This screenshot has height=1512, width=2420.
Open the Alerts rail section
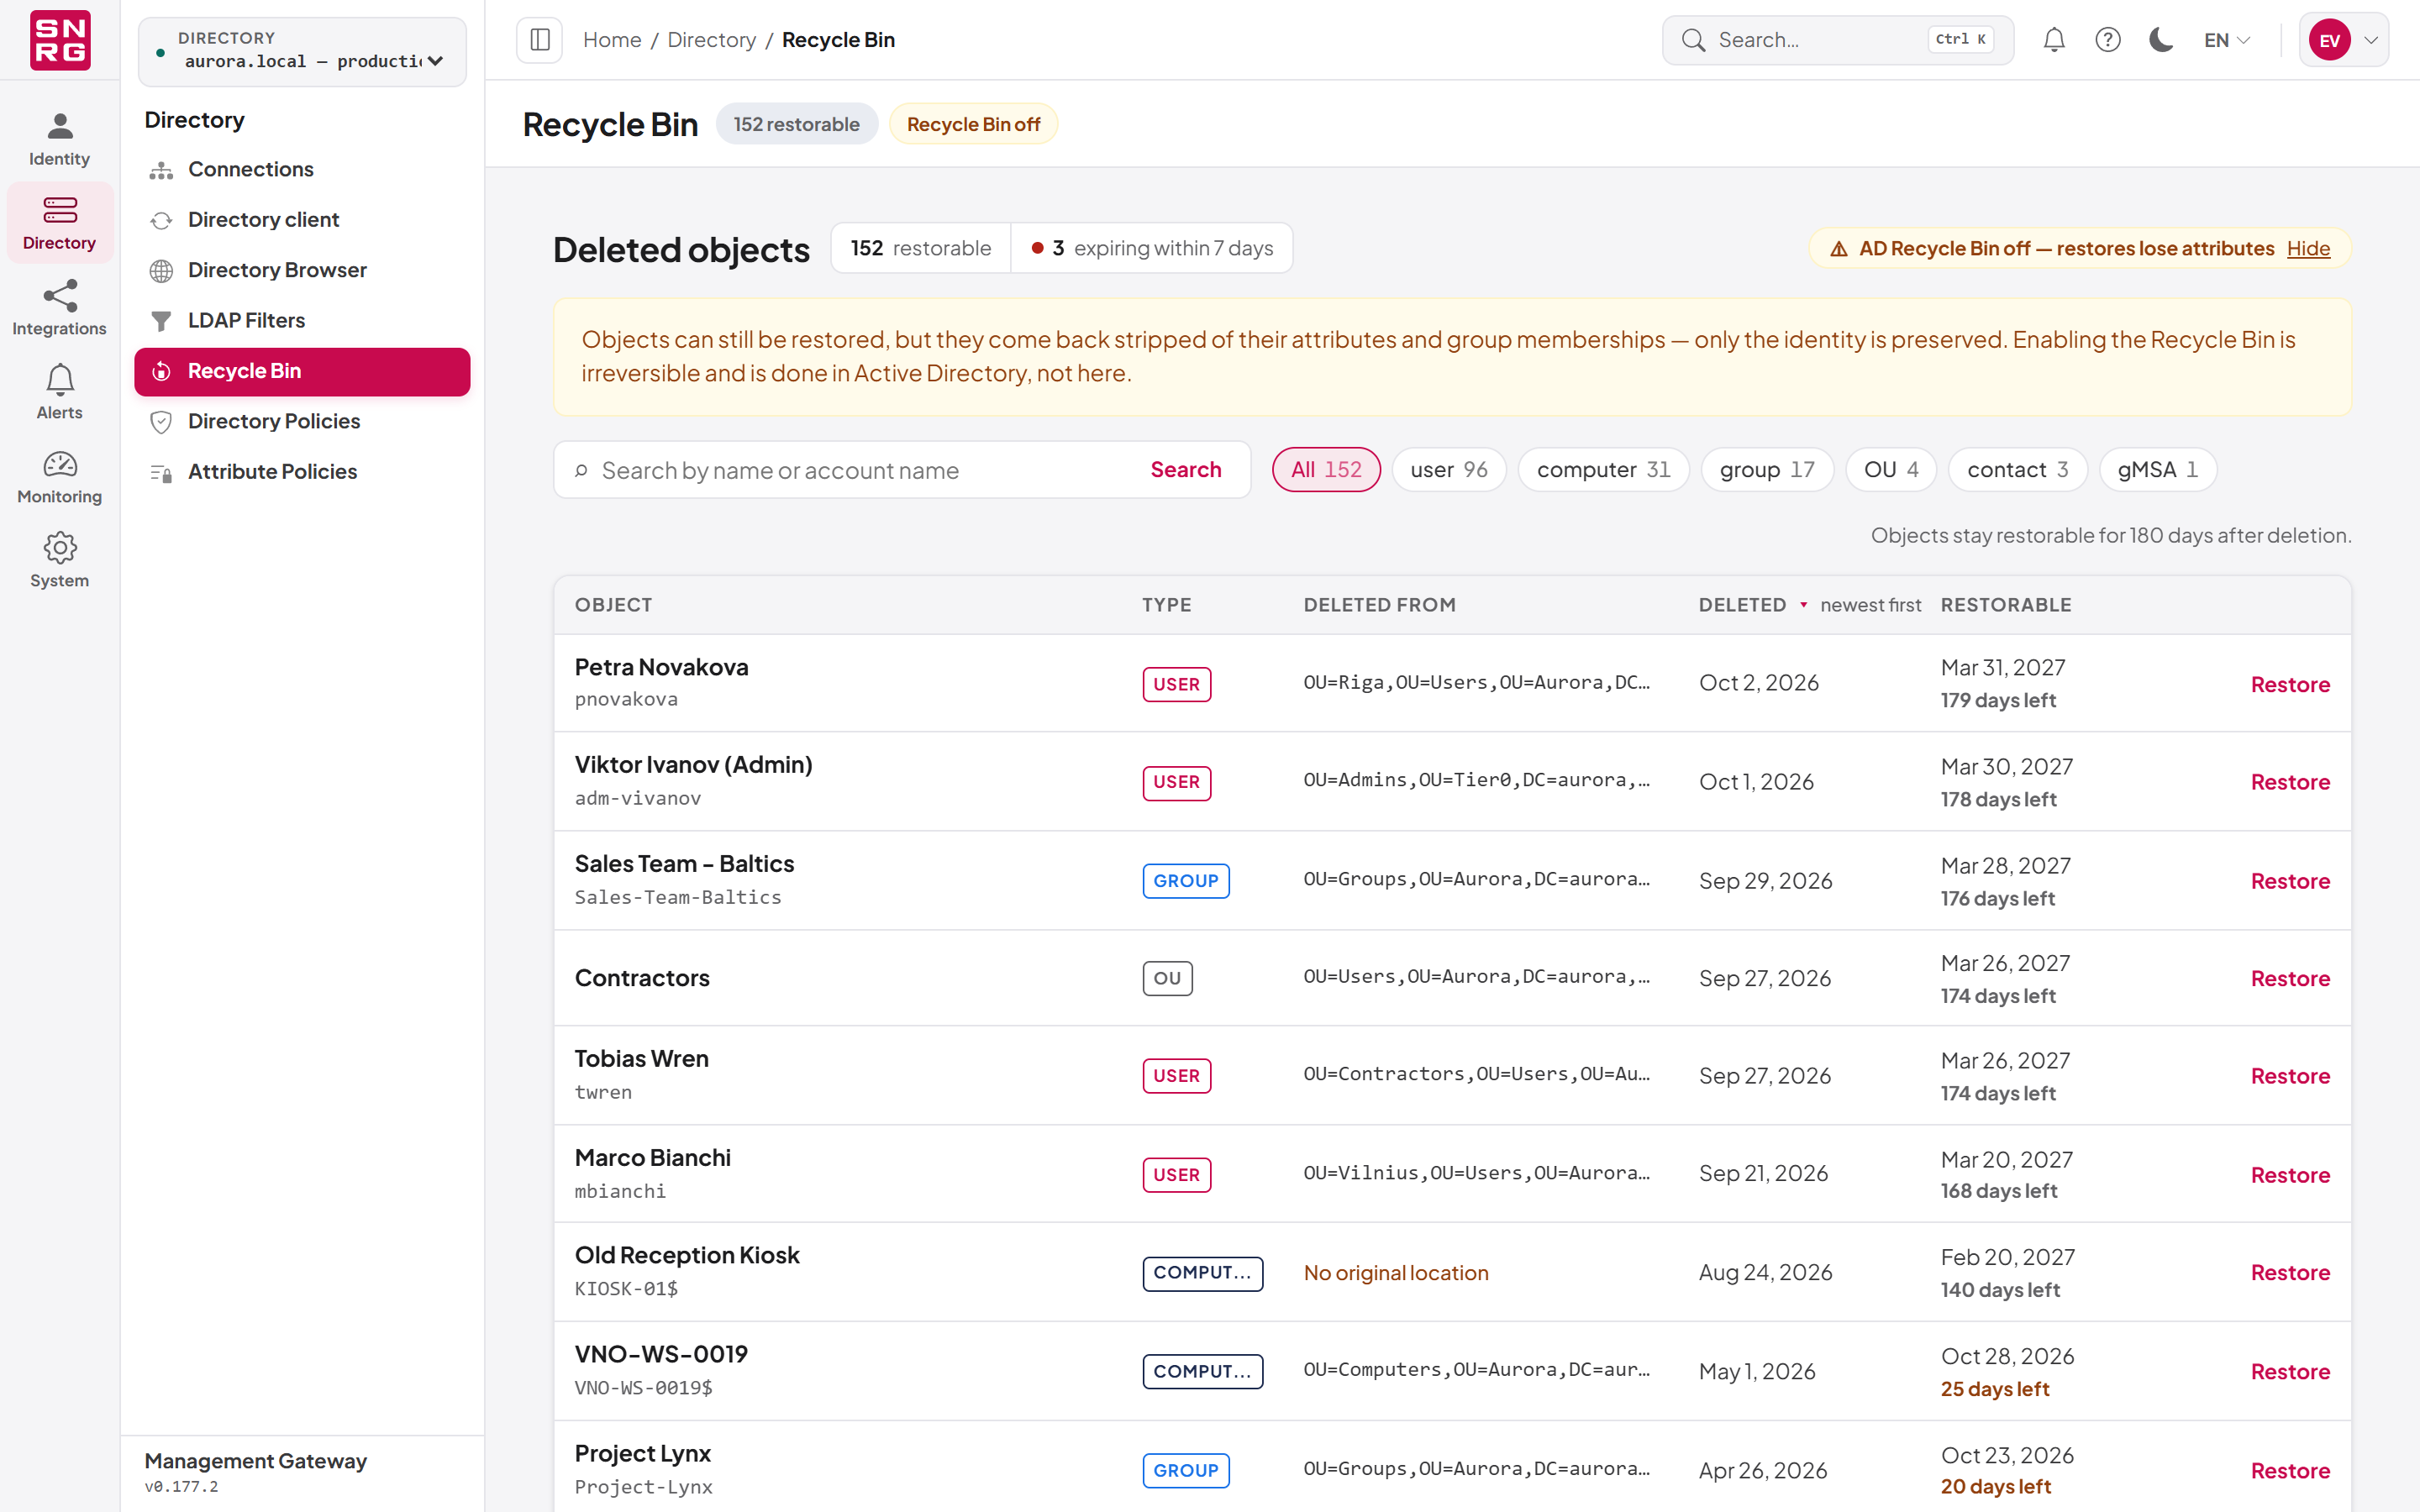(59, 393)
